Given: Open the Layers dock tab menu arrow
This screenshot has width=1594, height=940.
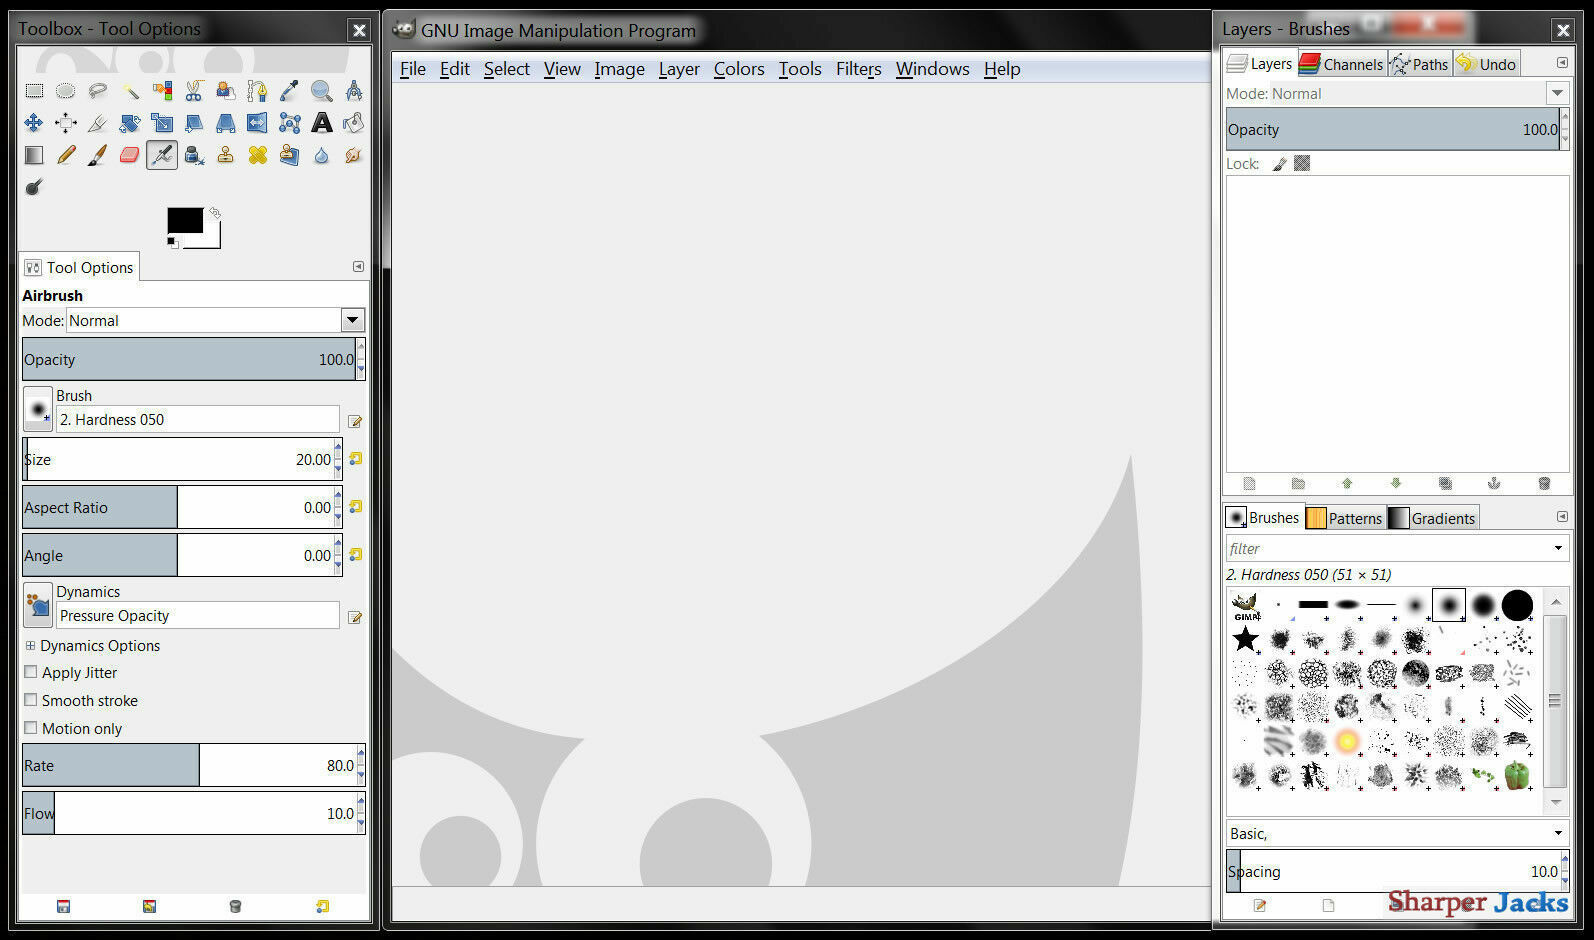Looking at the screenshot, I should pyautogui.click(x=1562, y=63).
